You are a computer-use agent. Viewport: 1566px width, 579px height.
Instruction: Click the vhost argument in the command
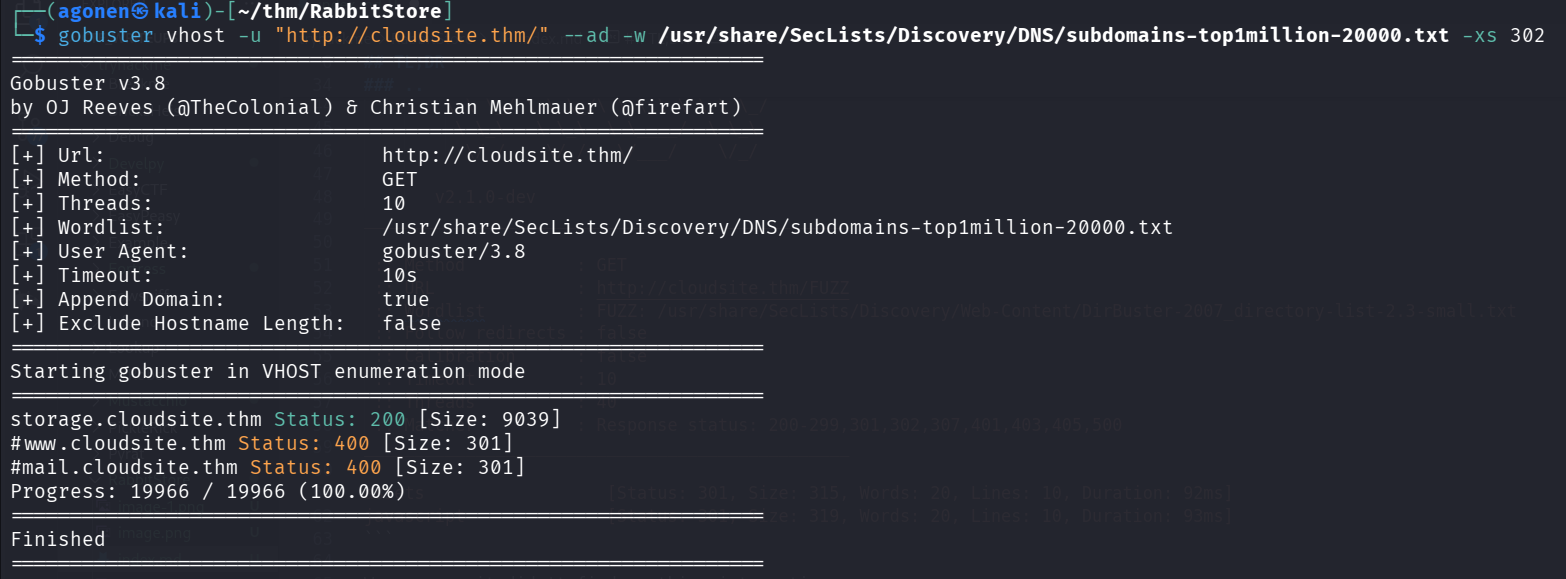click(195, 36)
